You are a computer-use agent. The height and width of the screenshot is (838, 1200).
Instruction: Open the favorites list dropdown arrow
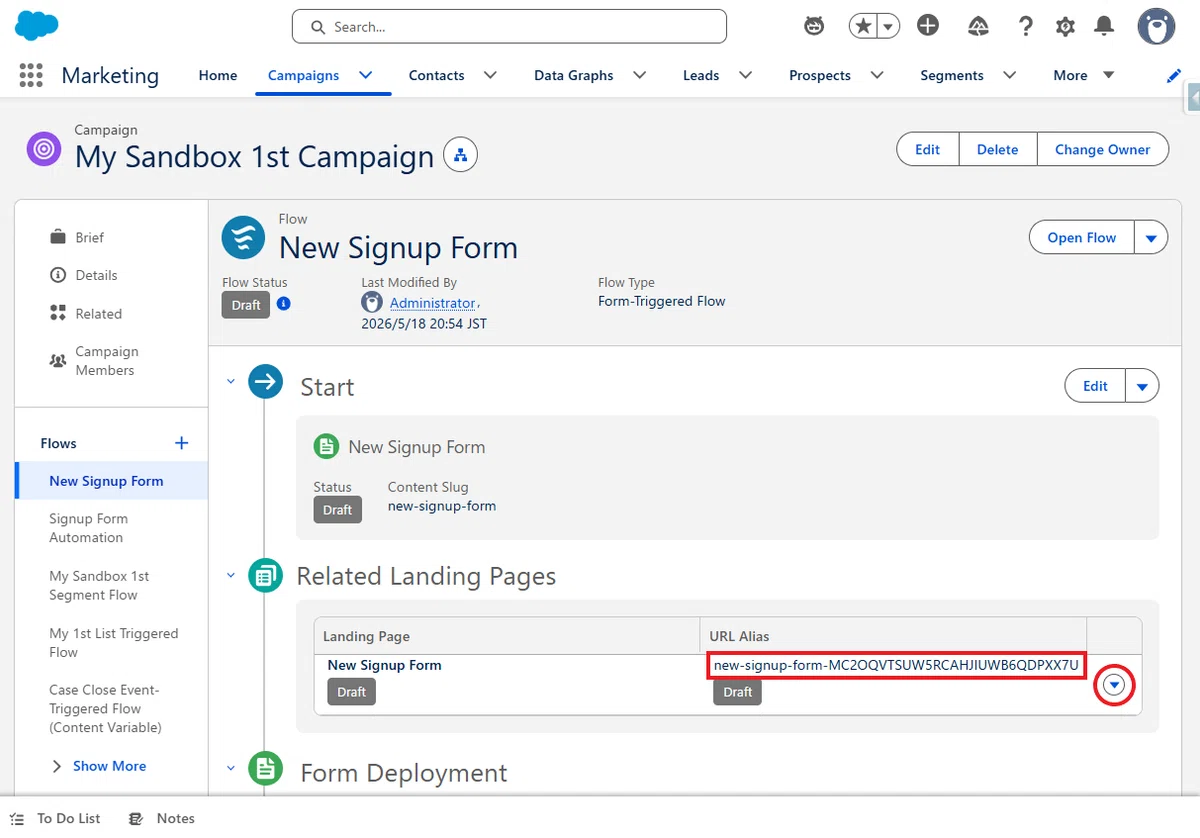pyautogui.click(x=888, y=26)
